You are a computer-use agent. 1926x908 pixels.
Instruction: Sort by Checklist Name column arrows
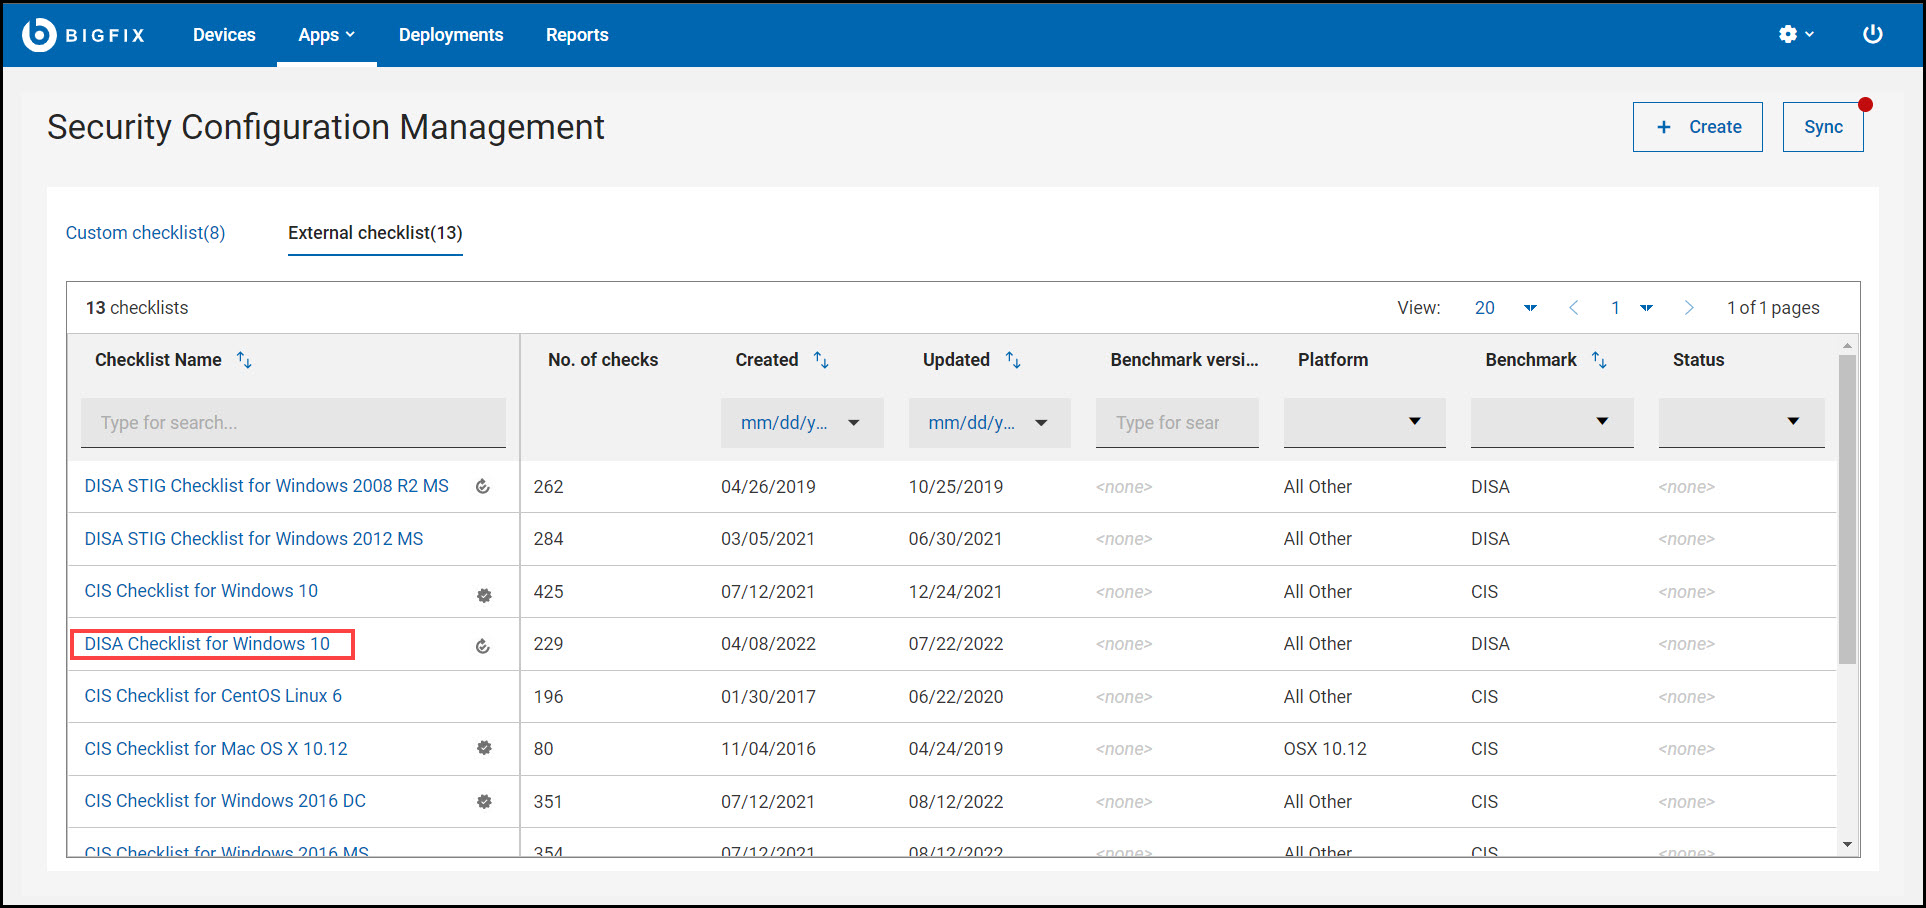click(244, 360)
